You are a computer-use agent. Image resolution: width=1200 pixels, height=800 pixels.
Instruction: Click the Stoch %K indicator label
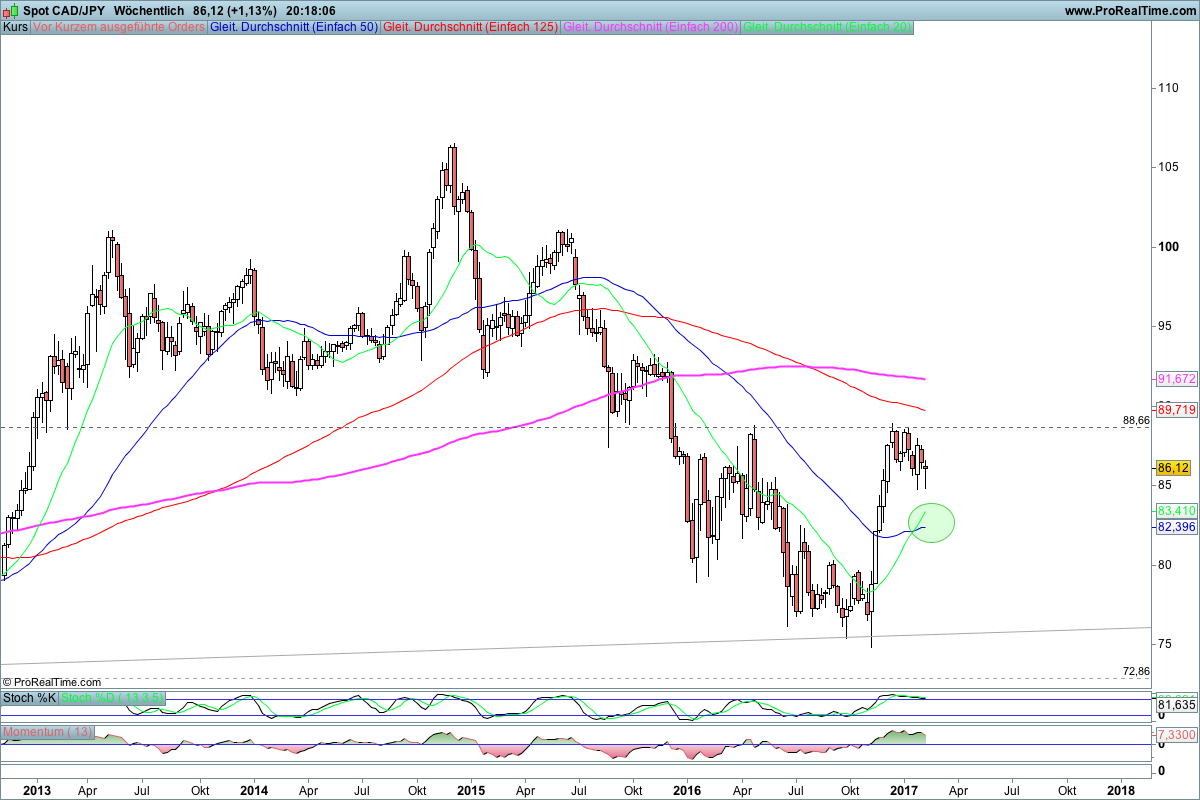pos(29,697)
